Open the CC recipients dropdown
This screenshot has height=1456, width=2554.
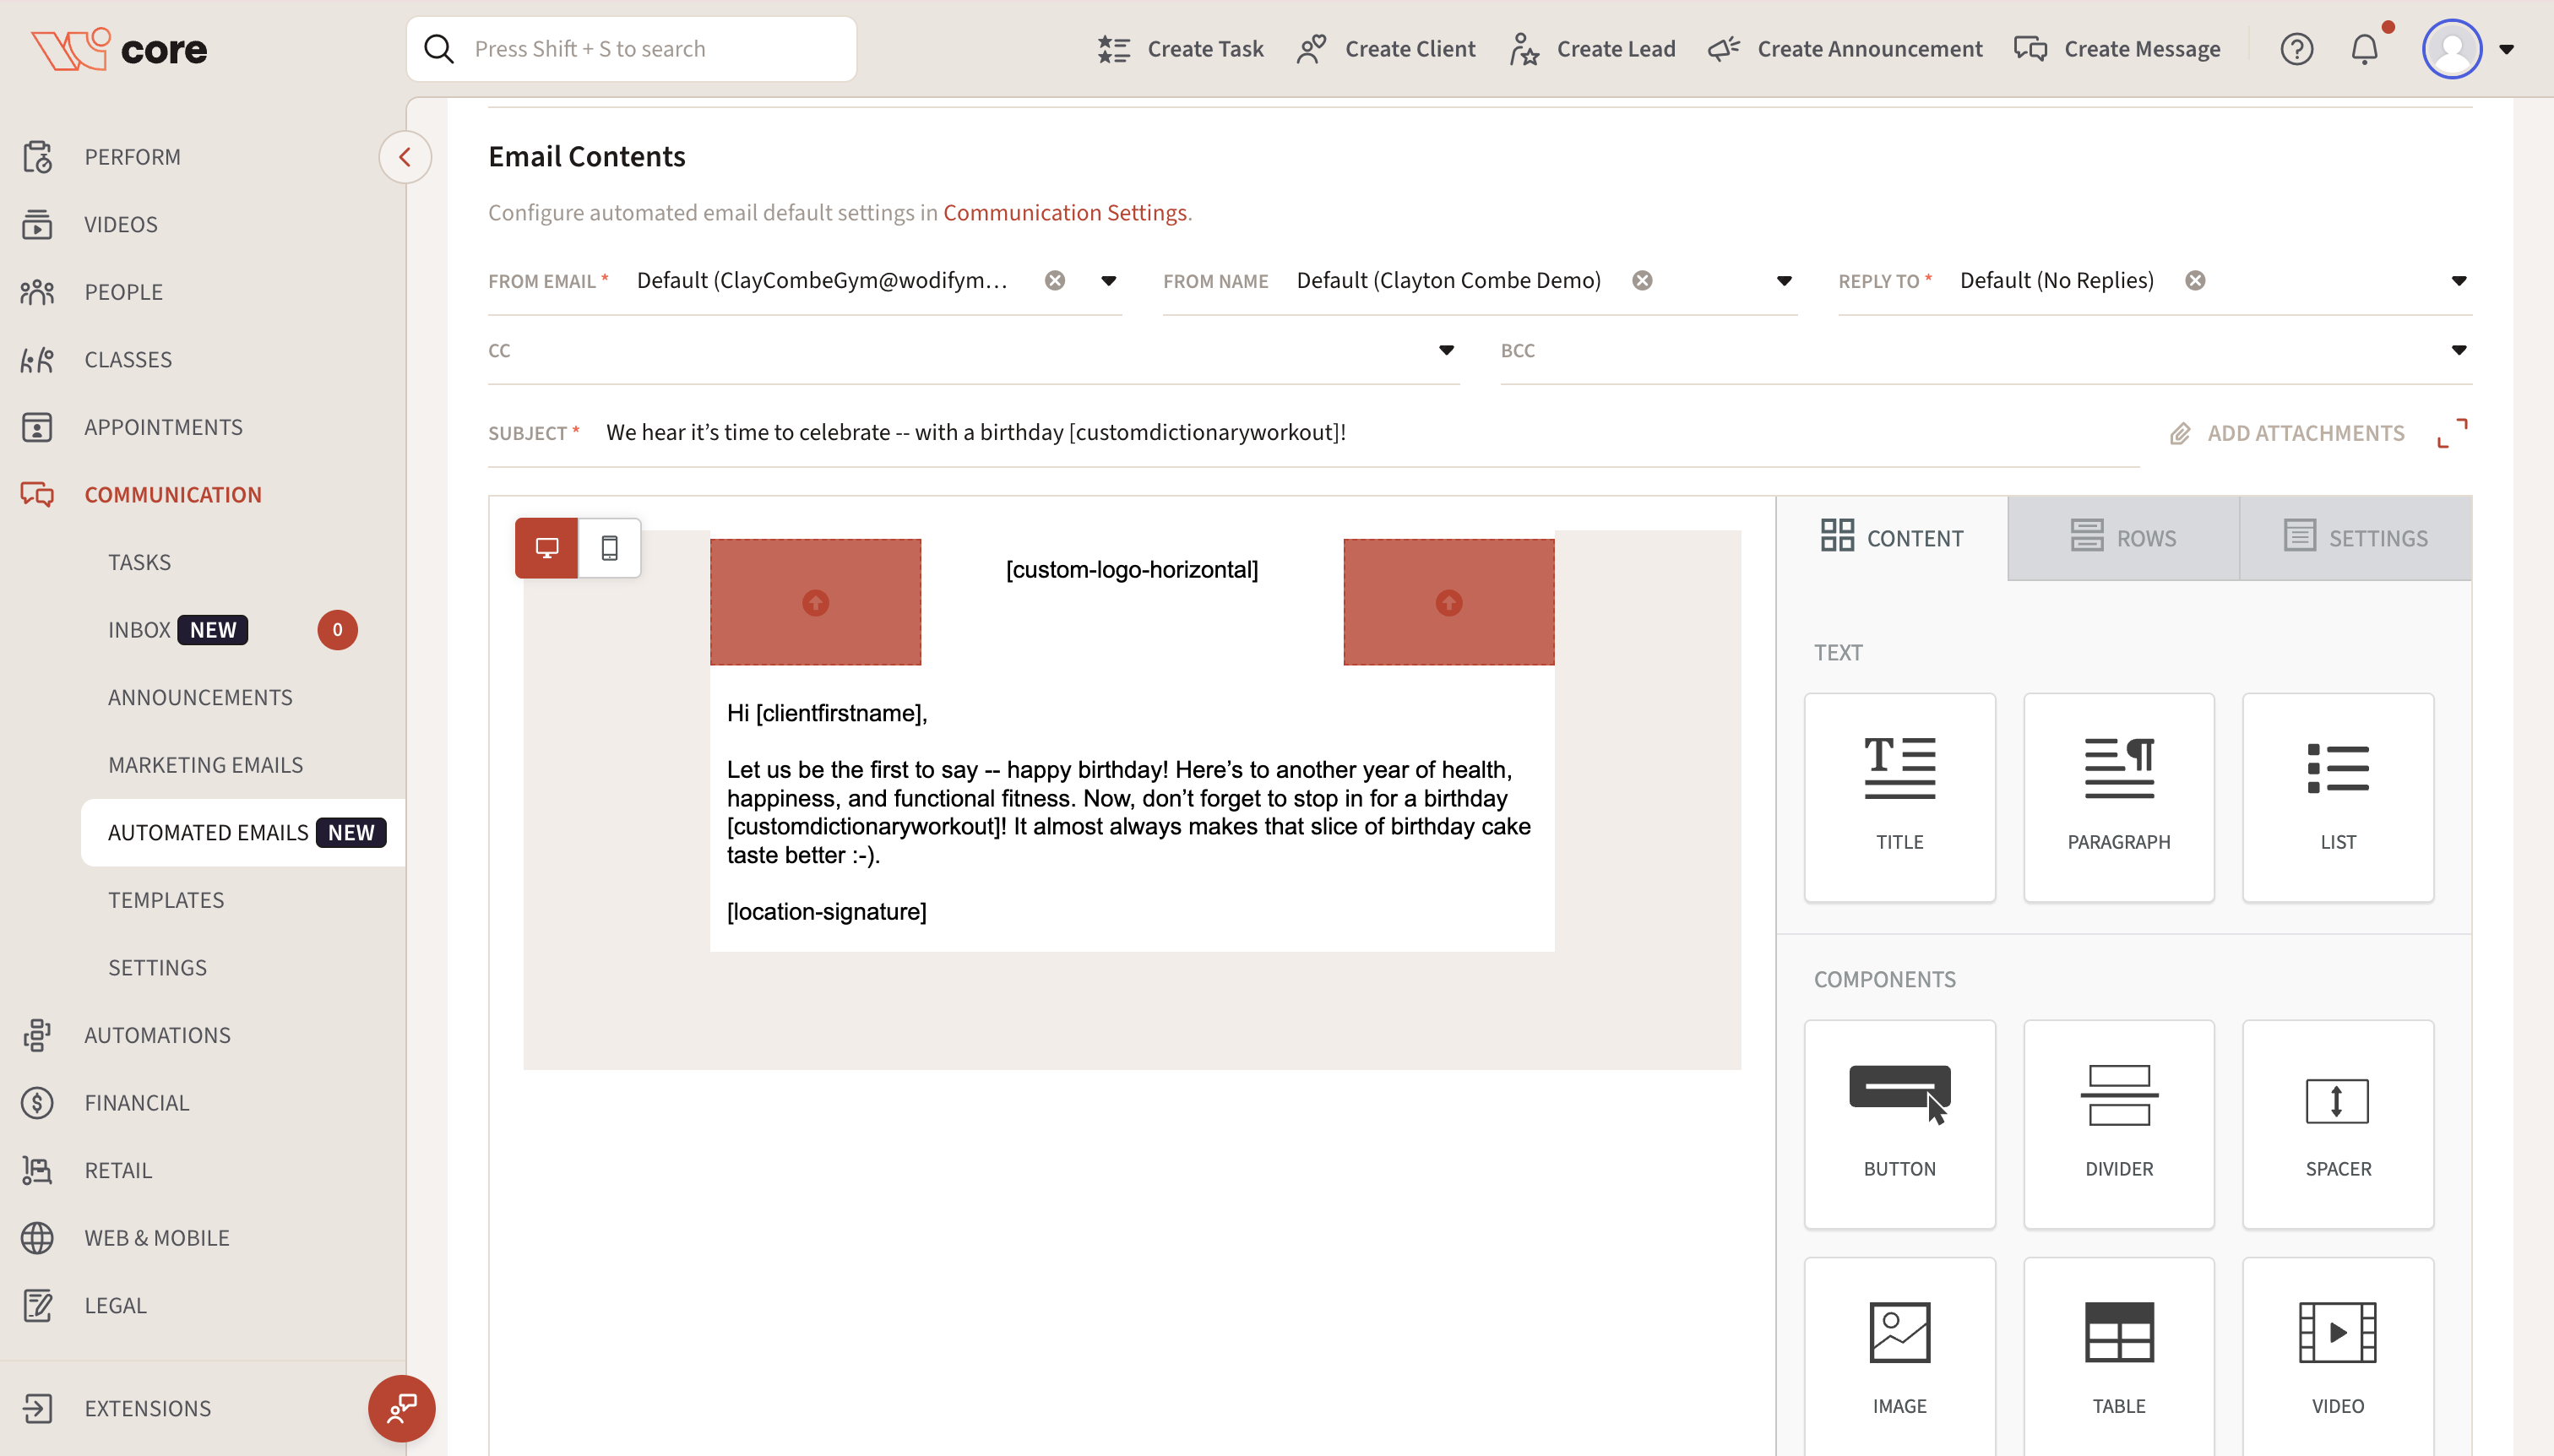click(x=1445, y=350)
